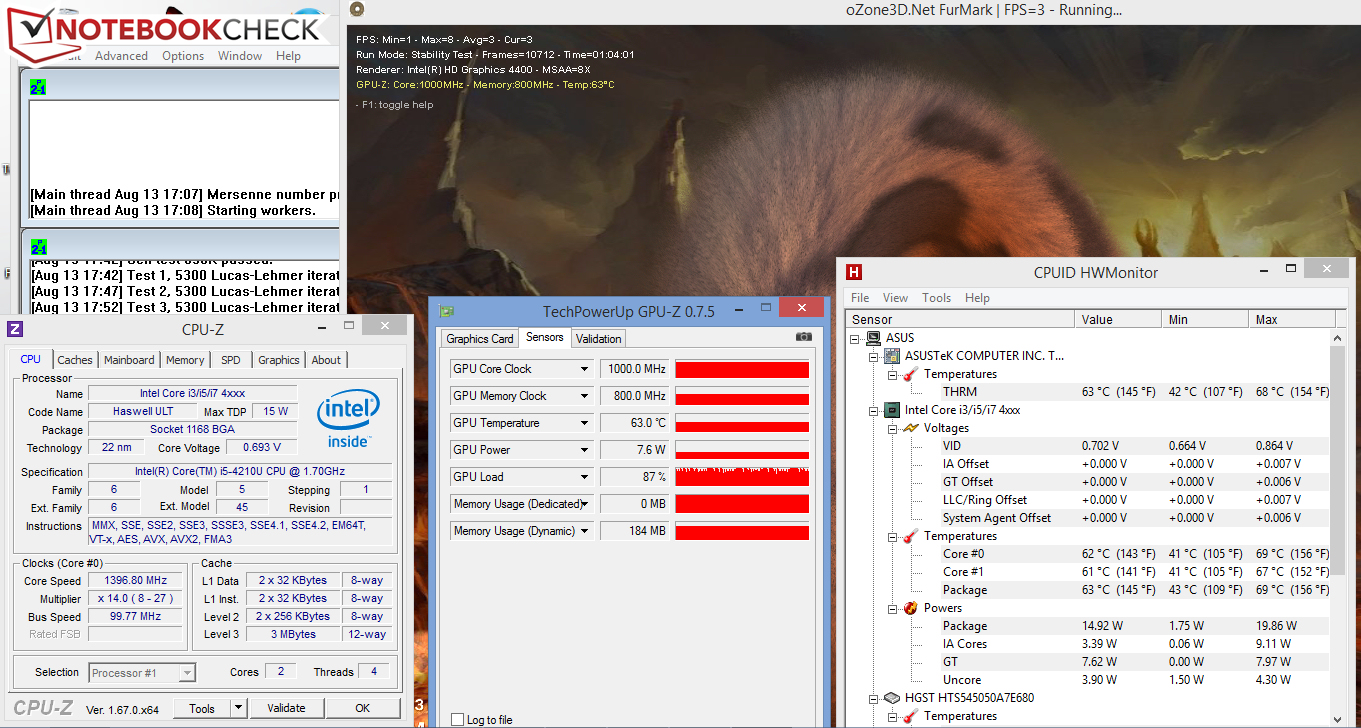Click the HWMonitor red H app icon
The height and width of the screenshot is (728, 1361).
pyautogui.click(x=854, y=272)
